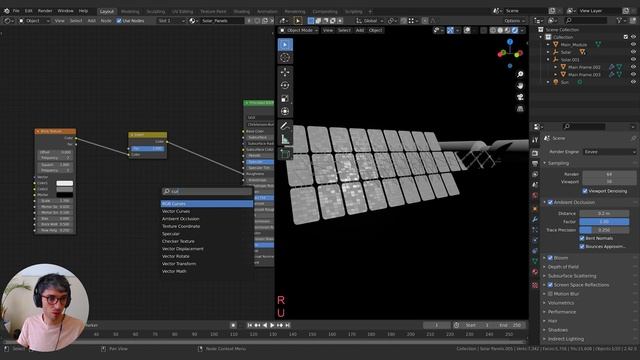Open the Render menu
640x360 pixels.
[45, 11]
